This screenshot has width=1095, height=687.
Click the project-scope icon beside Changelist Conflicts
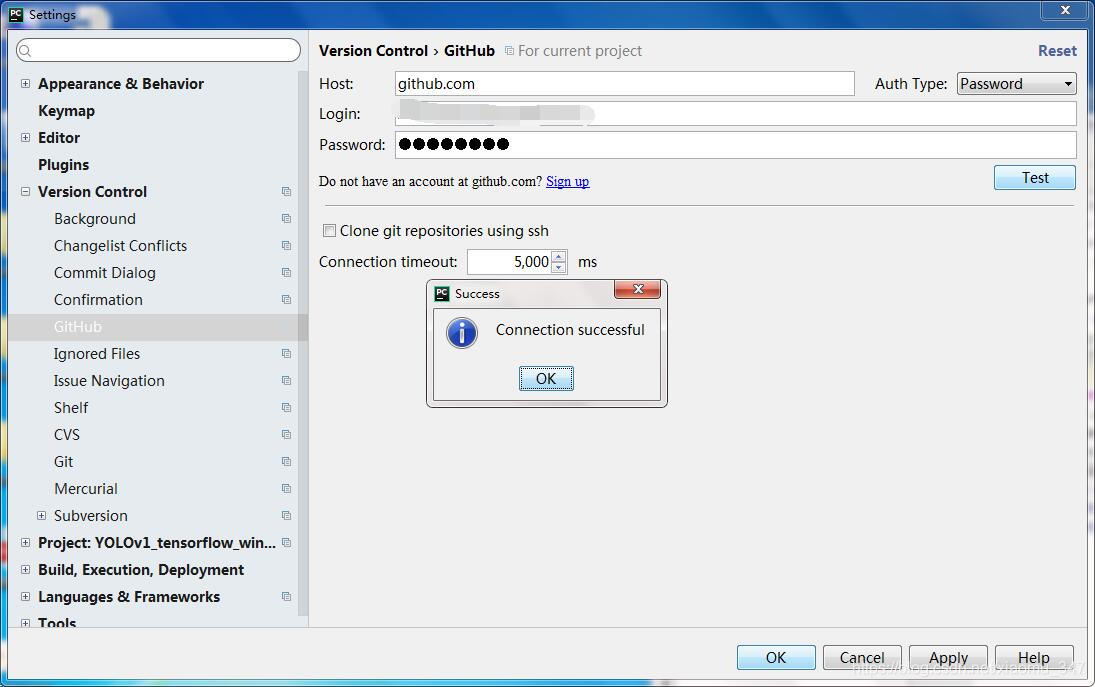(286, 245)
